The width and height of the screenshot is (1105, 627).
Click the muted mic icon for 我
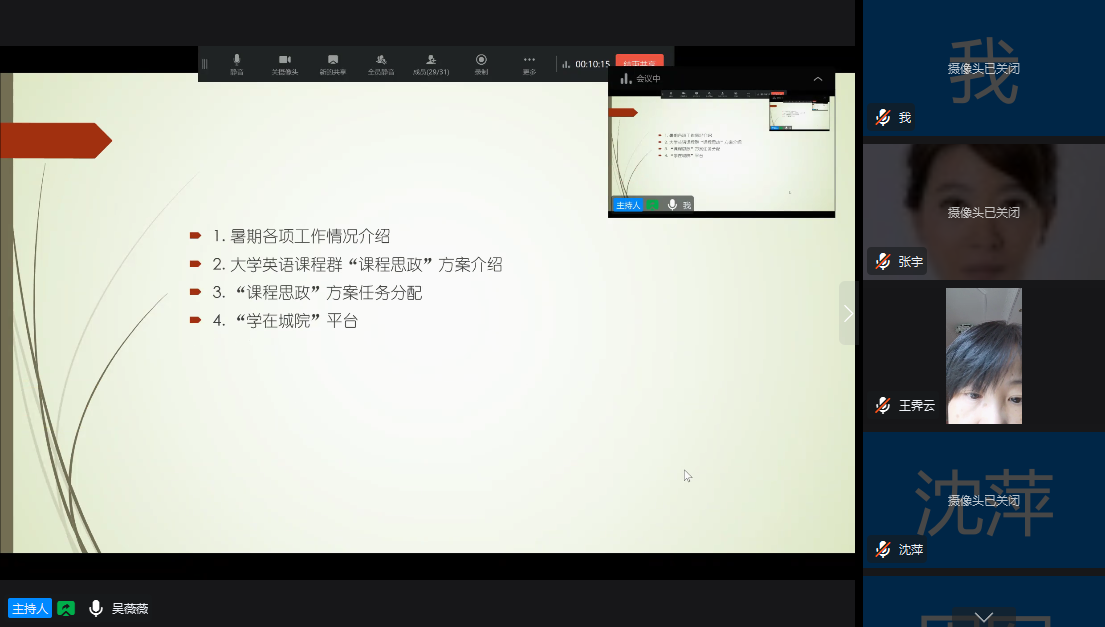(x=883, y=118)
